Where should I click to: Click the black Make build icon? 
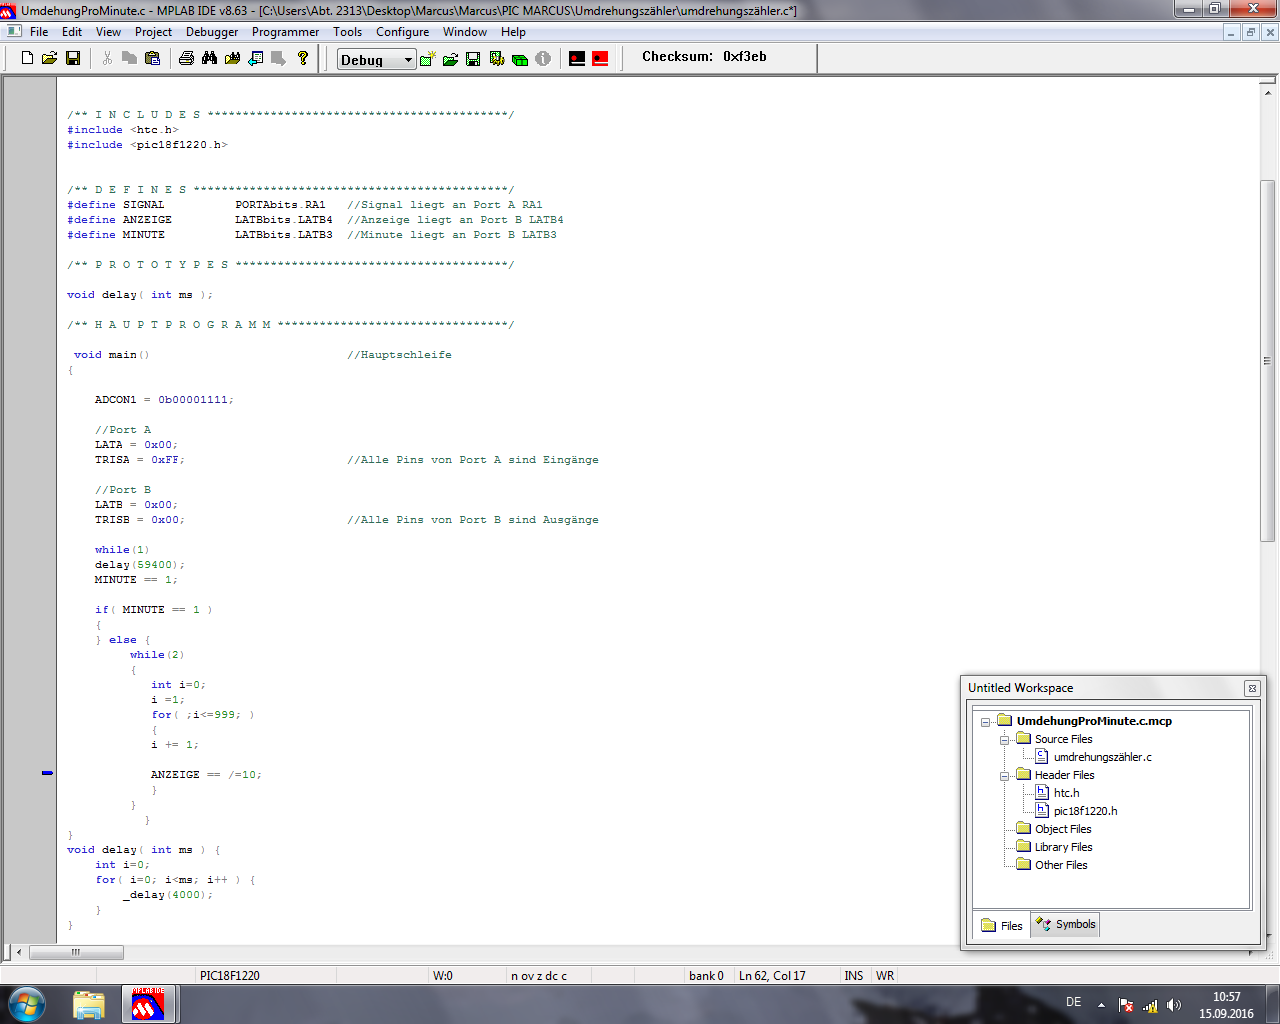pos(577,59)
